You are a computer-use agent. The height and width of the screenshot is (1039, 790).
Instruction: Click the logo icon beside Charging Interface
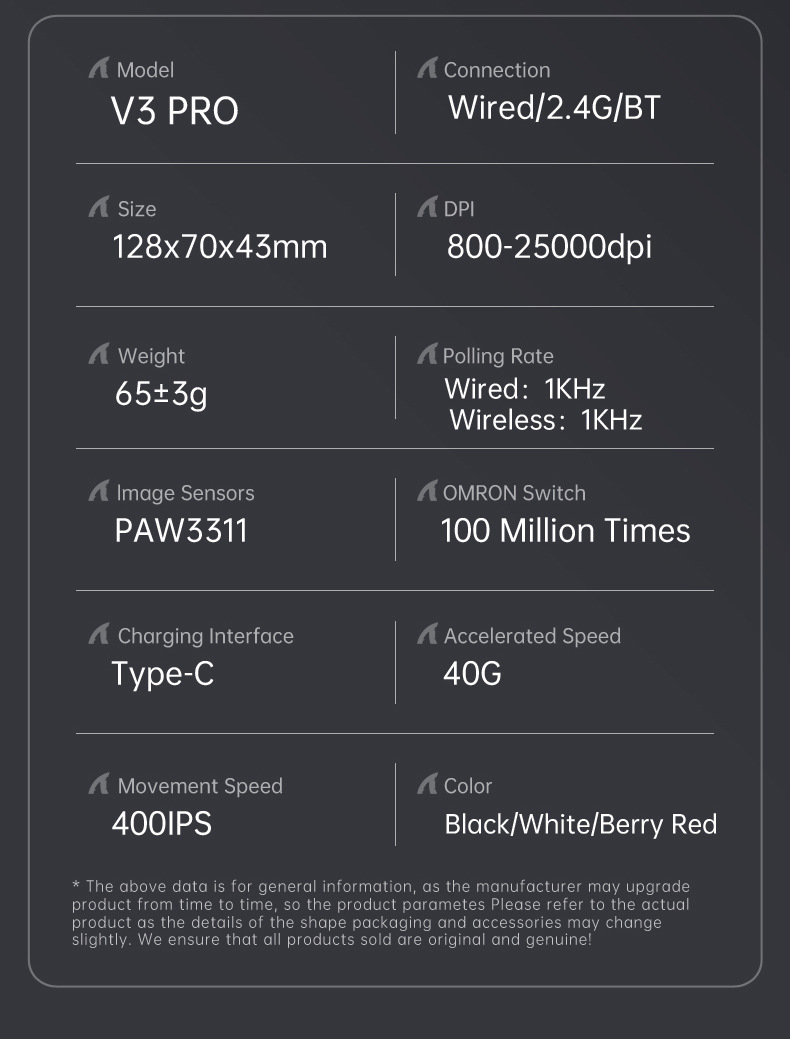99,635
